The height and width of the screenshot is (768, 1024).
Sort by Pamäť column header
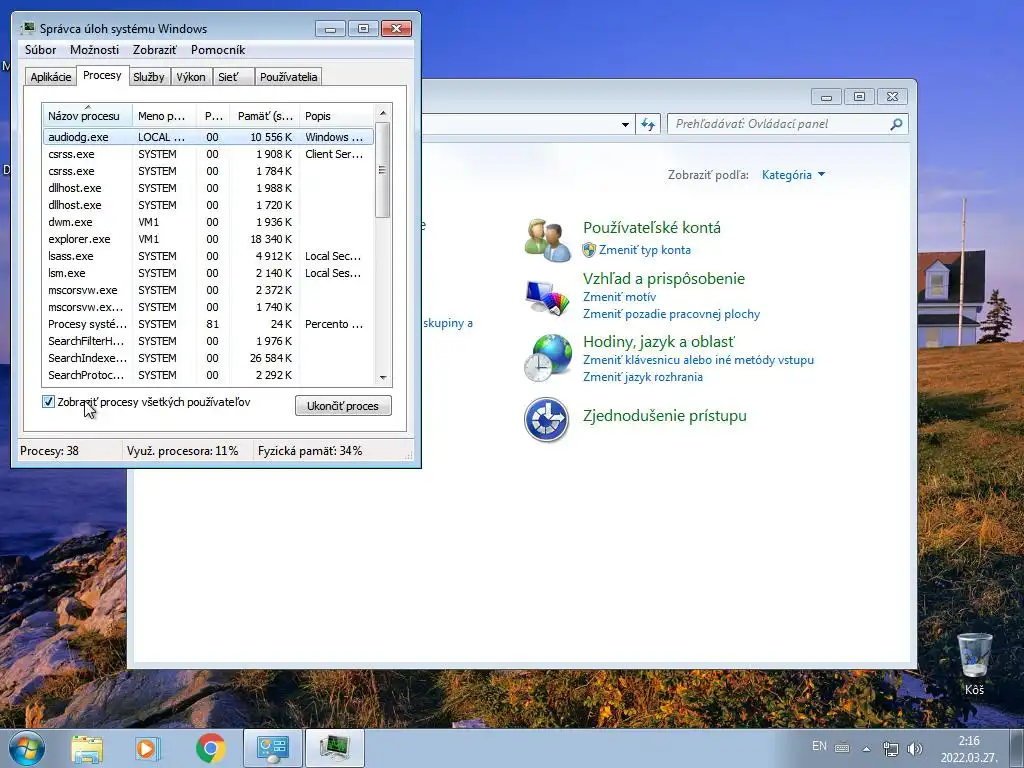(x=264, y=116)
